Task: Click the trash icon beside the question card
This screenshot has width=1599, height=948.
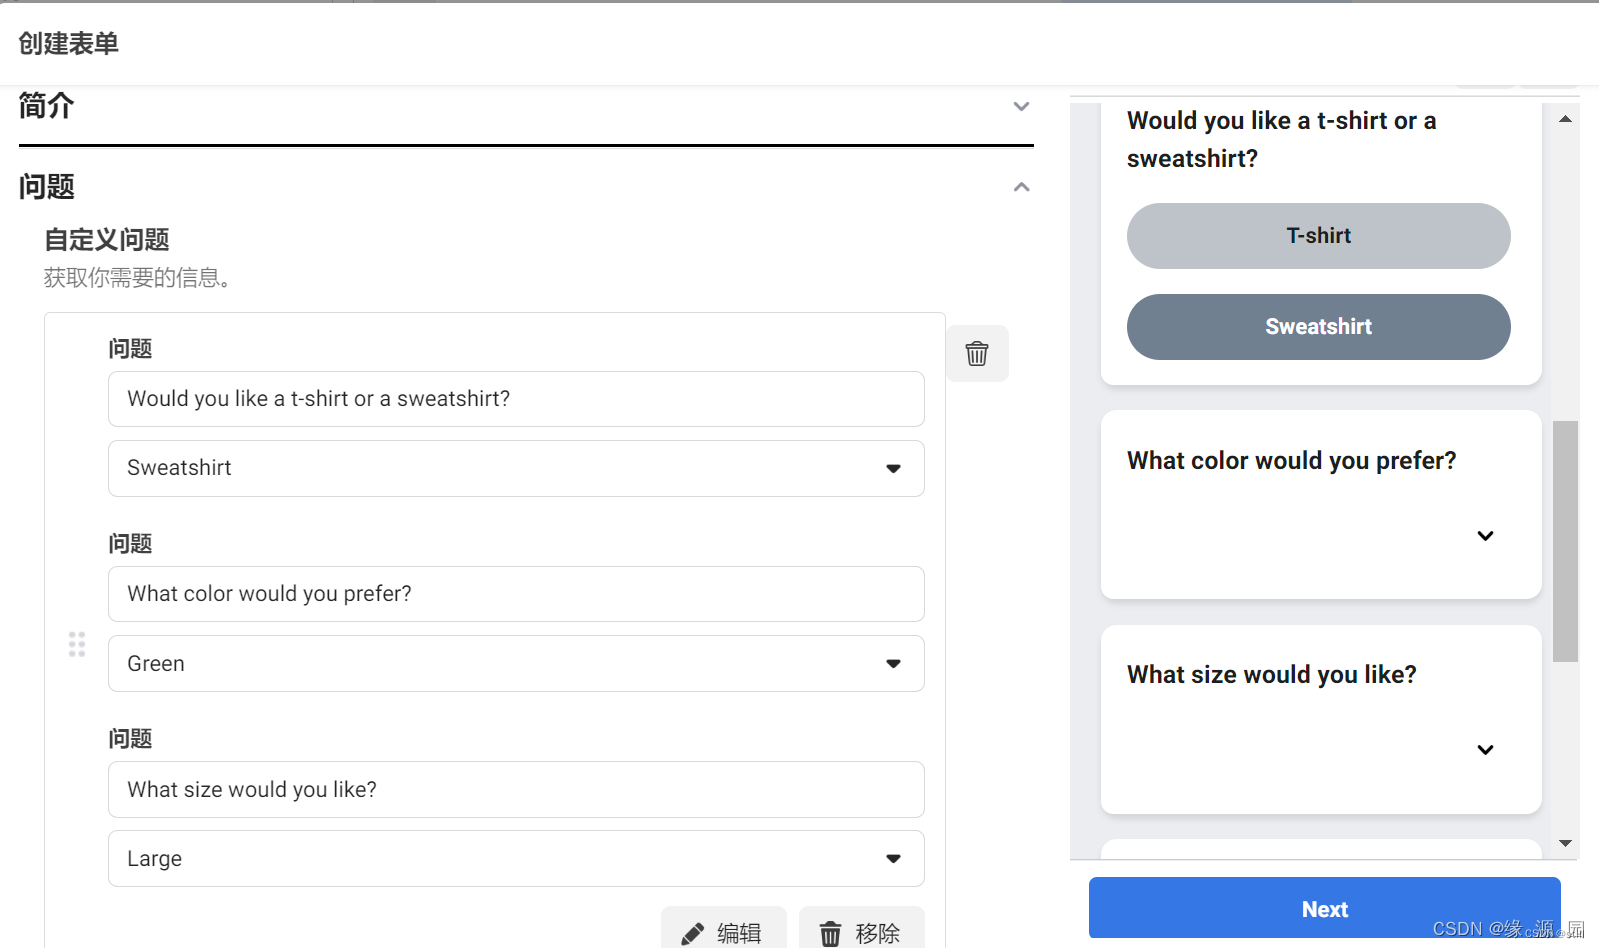Action: point(977,353)
